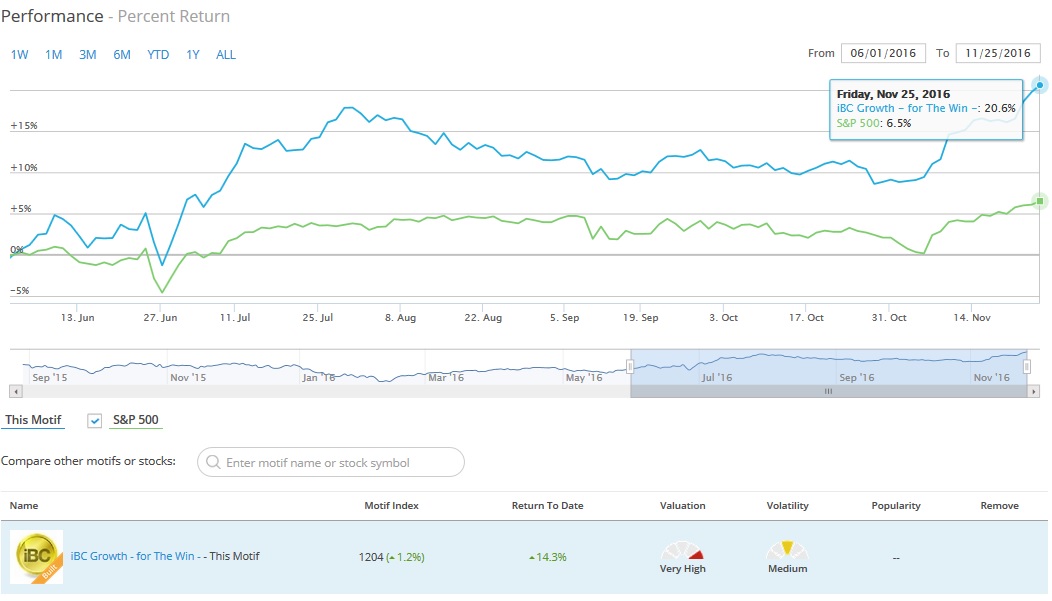Viewport: 1052px width, 601px height.
Task: Click the green S&P 500 endpoint marker
Action: (x=1040, y=201)
